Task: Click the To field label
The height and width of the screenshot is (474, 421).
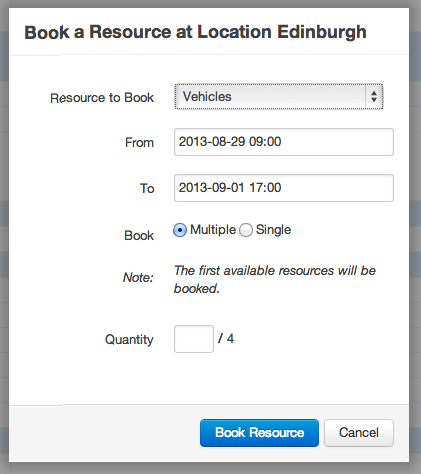Action: click(147, 189)
